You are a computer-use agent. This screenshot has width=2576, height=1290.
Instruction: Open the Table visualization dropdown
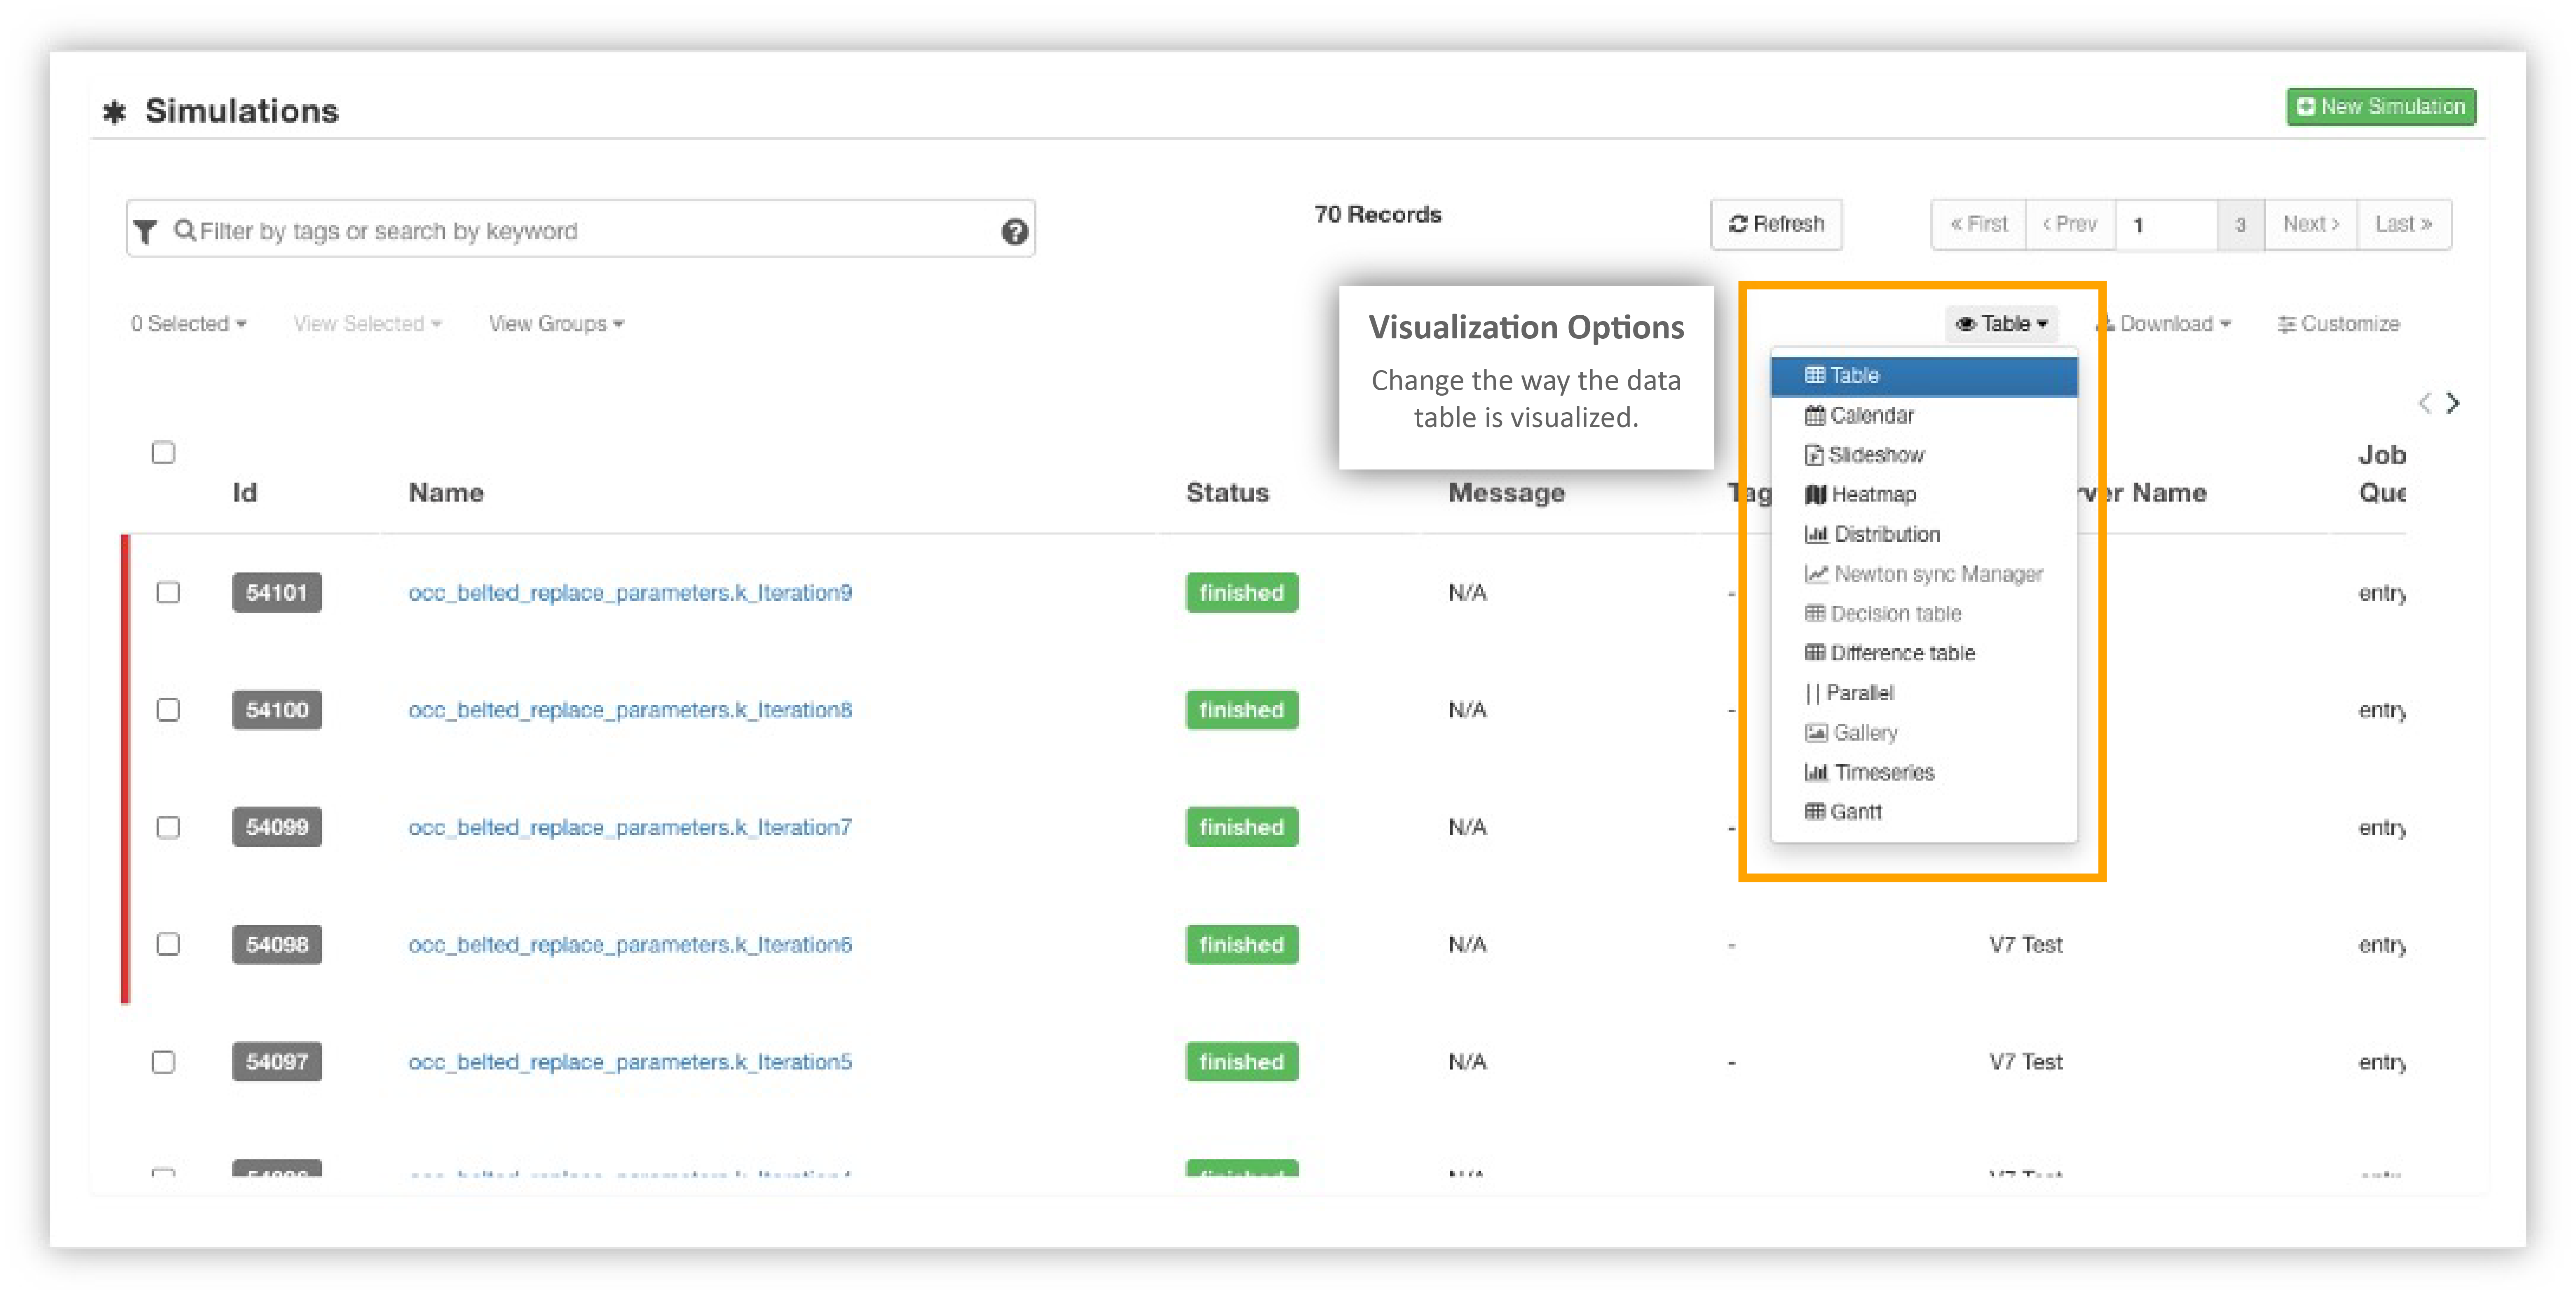(x=2002, y=324)
